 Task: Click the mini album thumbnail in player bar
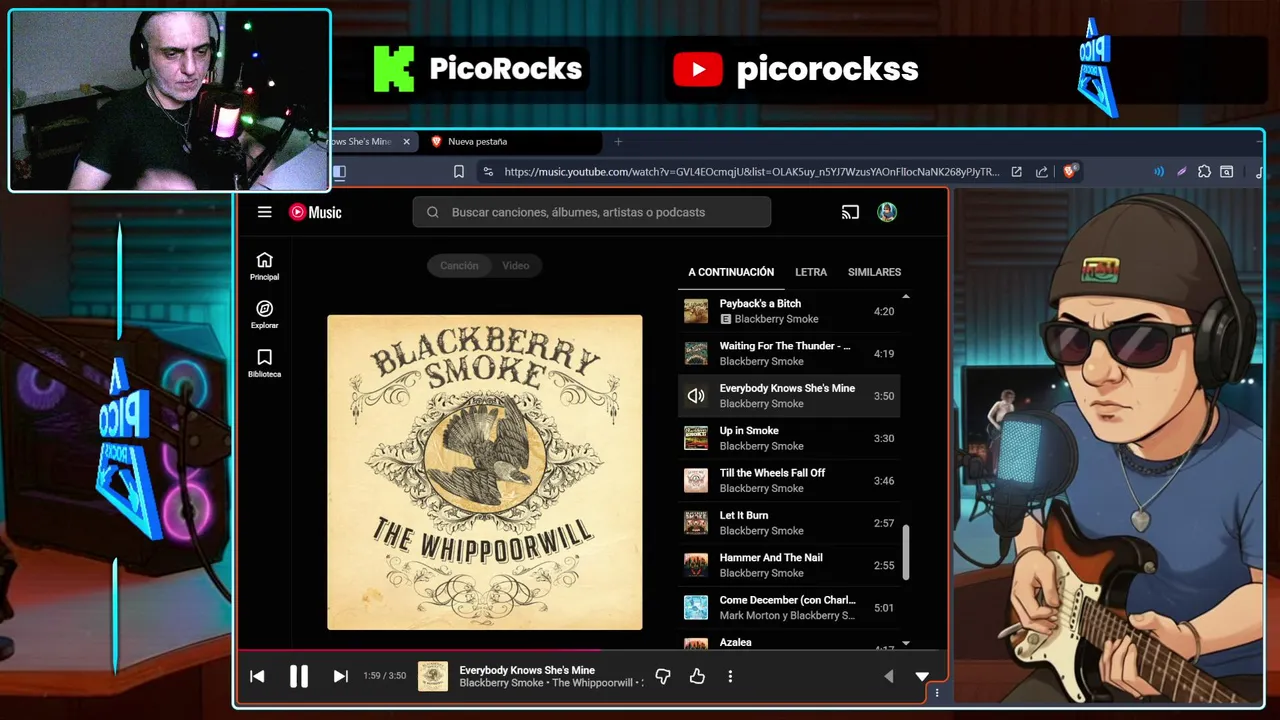(x=433, y=676)
